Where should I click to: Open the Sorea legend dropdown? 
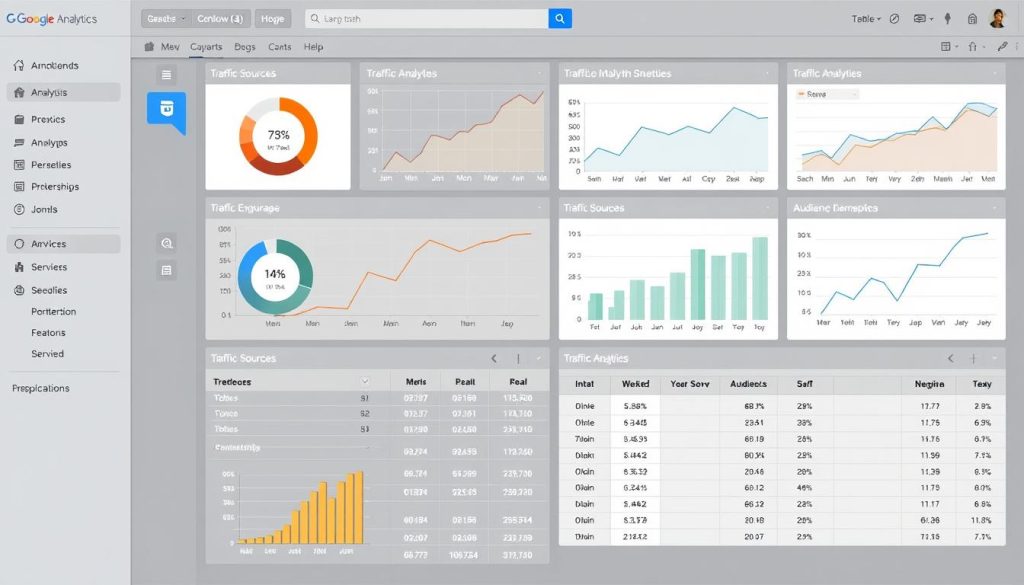pos(827,95)
